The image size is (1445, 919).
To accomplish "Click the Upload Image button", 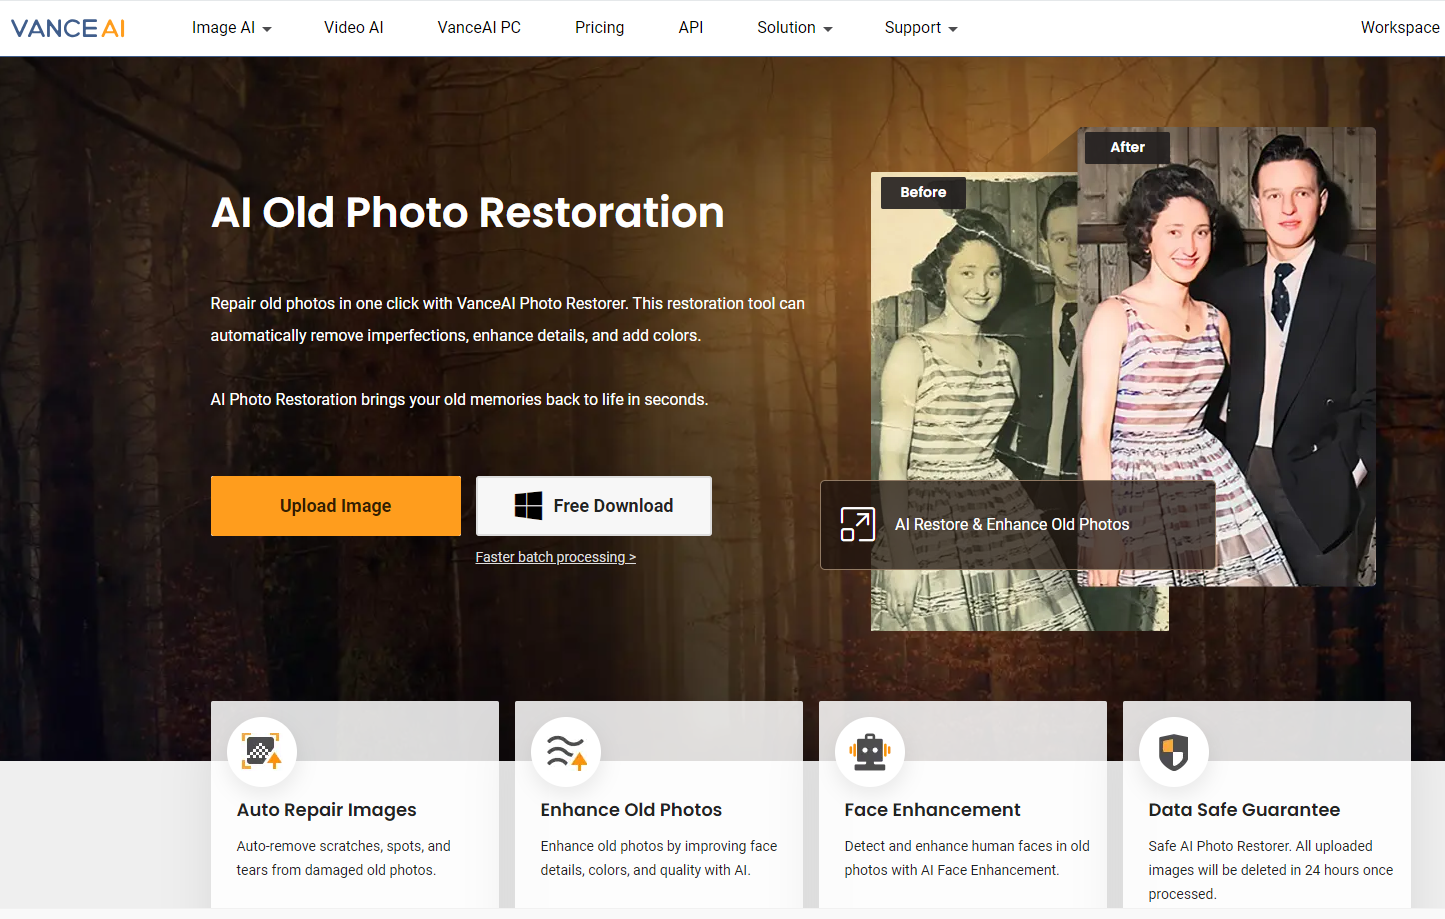I will click(x=336, y=506).
